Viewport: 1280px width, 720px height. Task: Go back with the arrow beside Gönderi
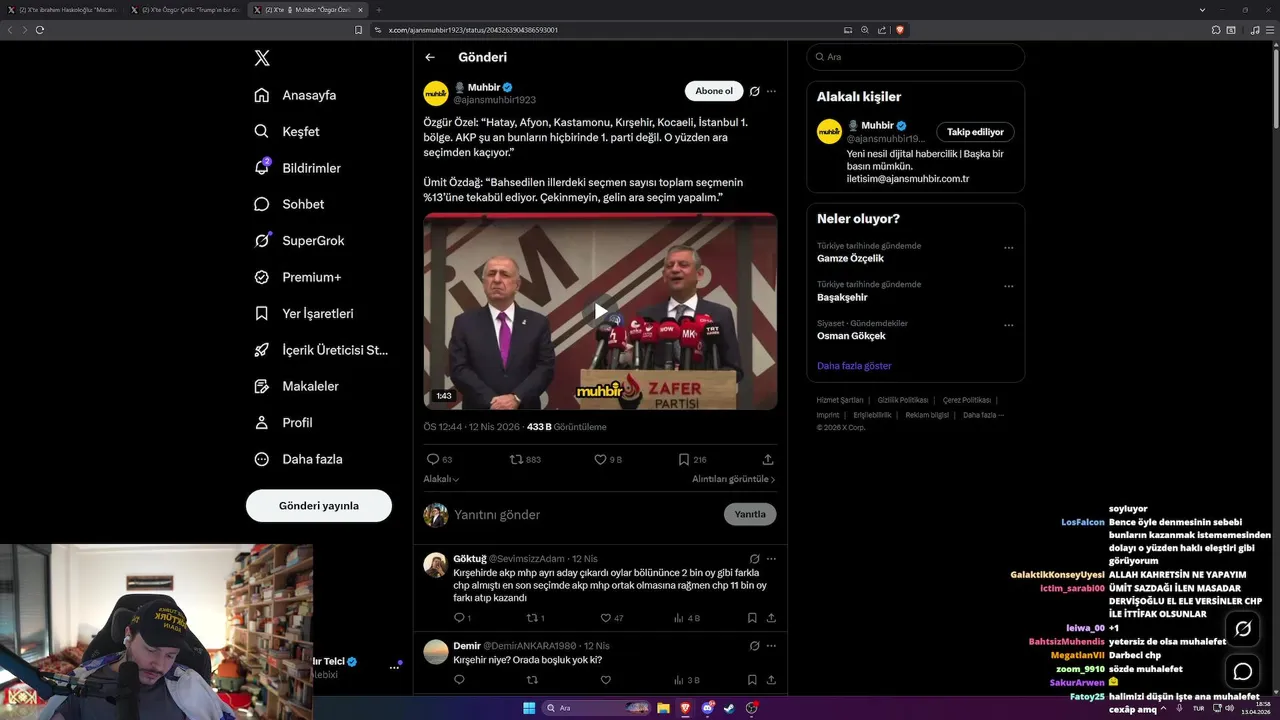tap(430, 57)
